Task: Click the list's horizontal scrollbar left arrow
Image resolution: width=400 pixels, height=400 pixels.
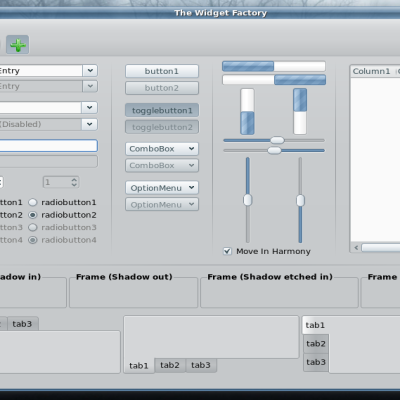Action: (x=356, y=247)
